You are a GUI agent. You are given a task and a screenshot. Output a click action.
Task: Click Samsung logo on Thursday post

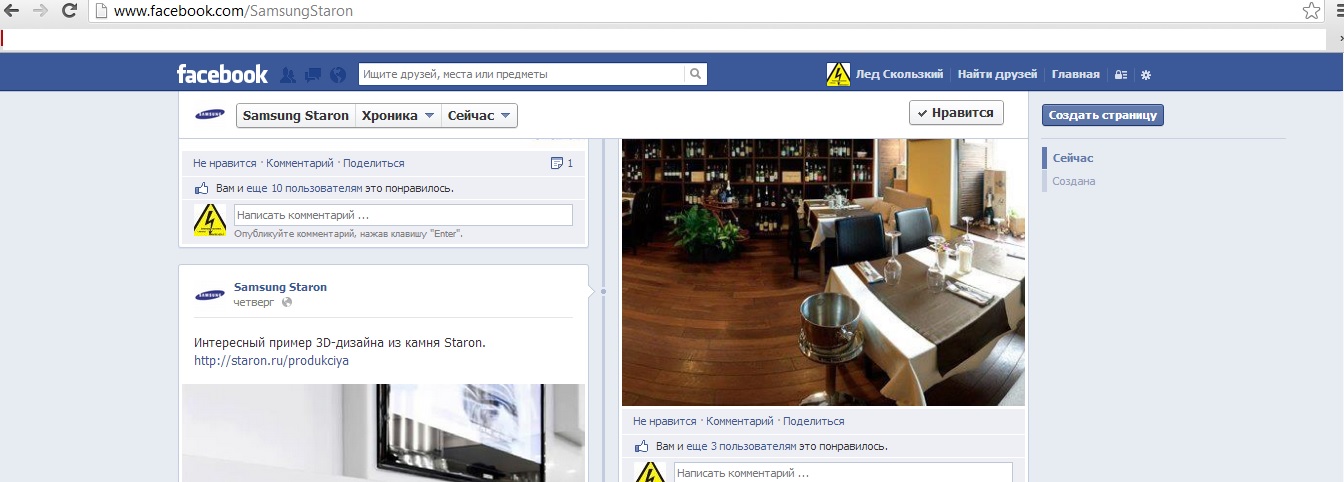point(210,295)
